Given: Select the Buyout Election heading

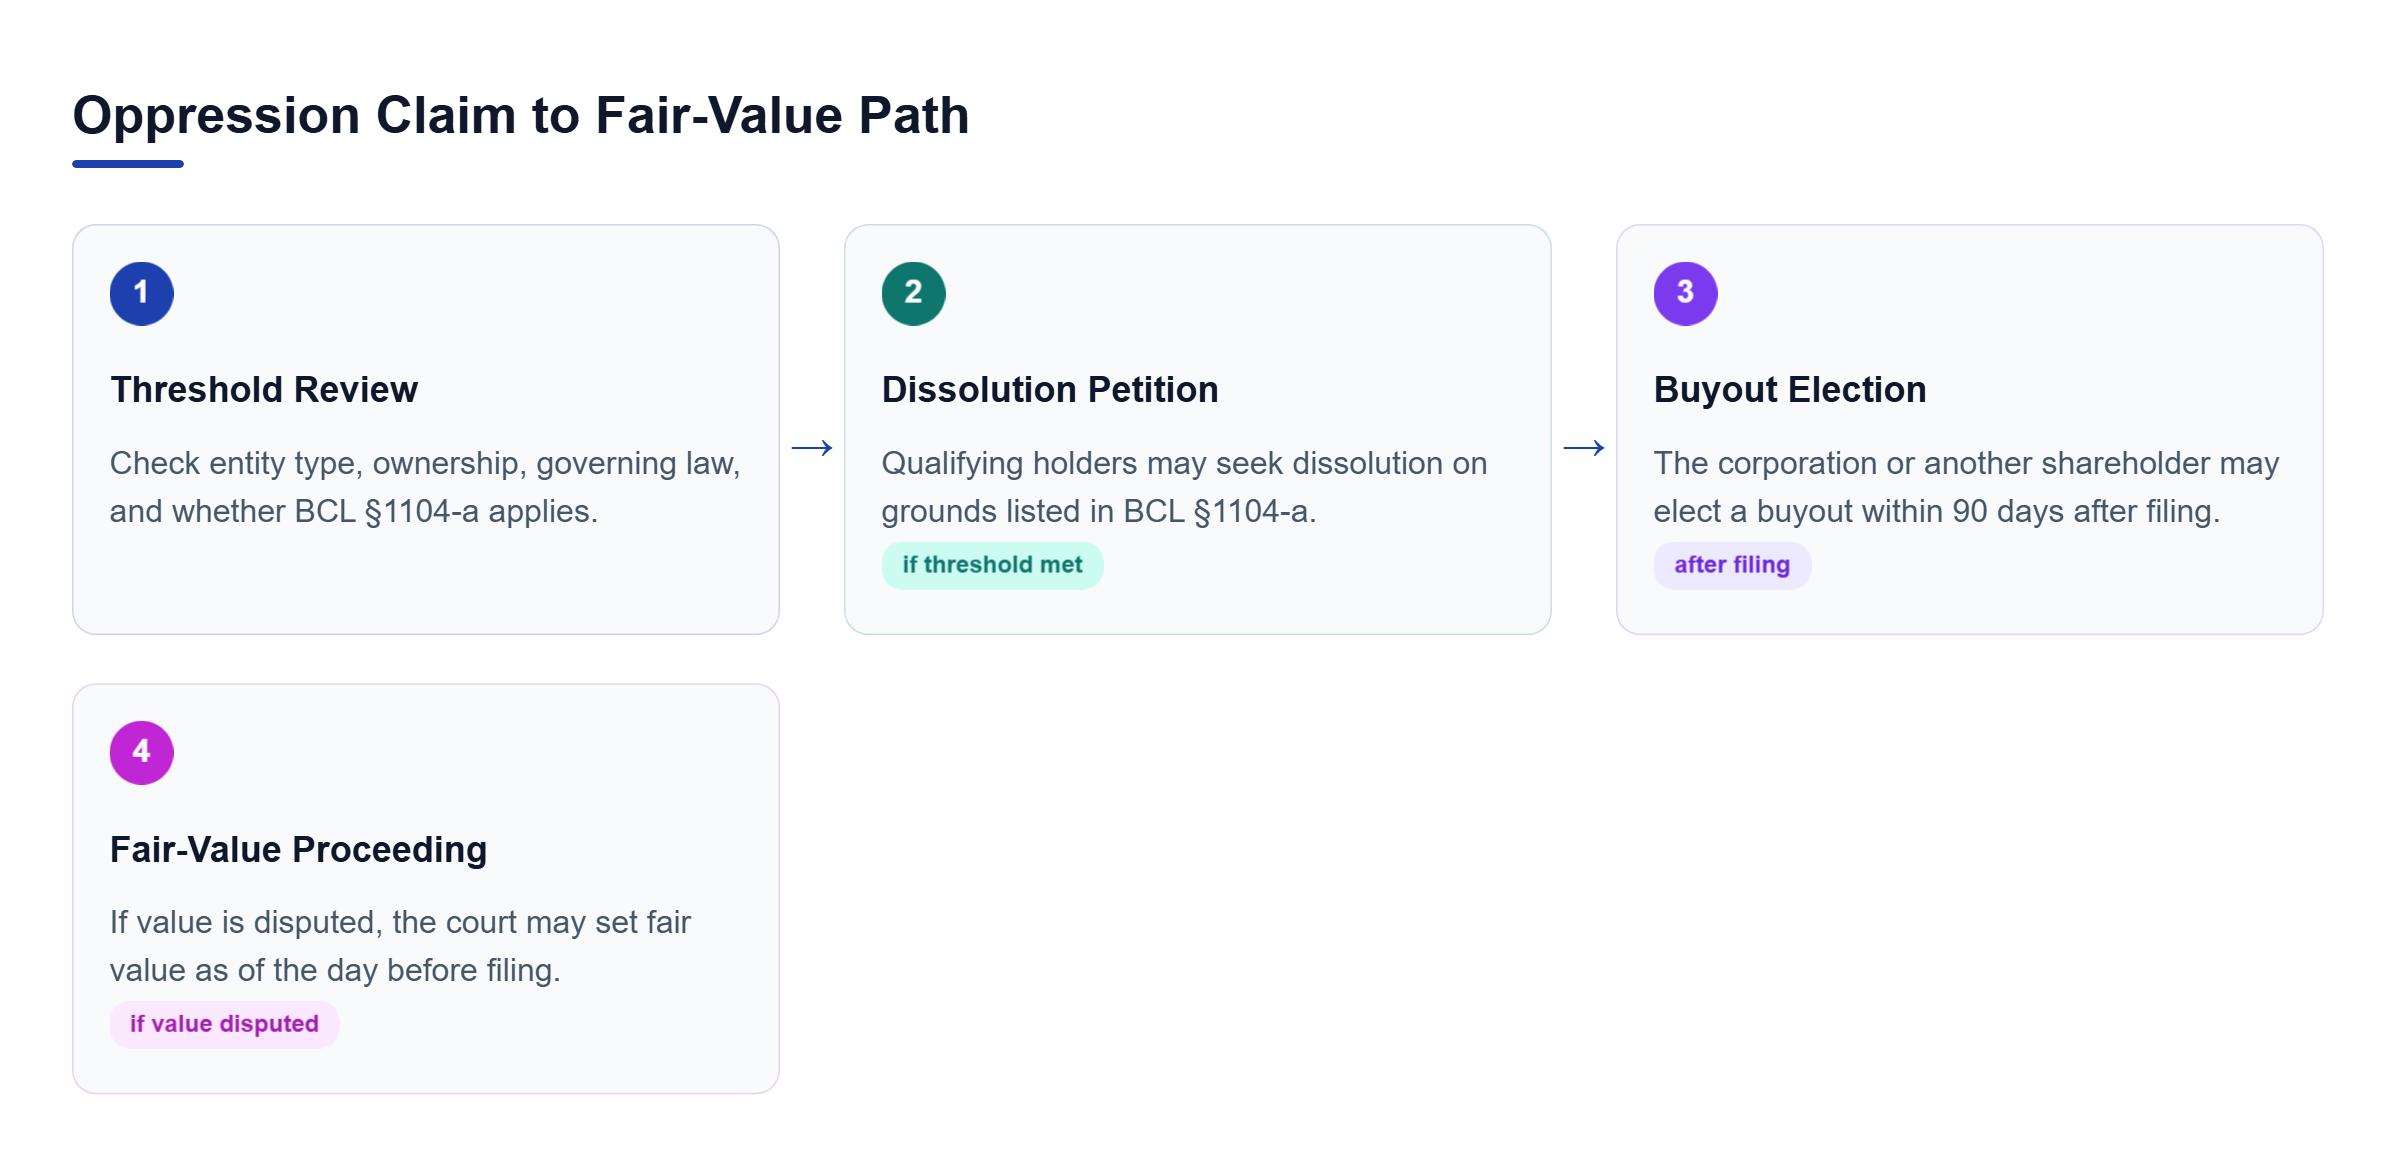Looking at the screenshot, I should (x=1790, y=389).
